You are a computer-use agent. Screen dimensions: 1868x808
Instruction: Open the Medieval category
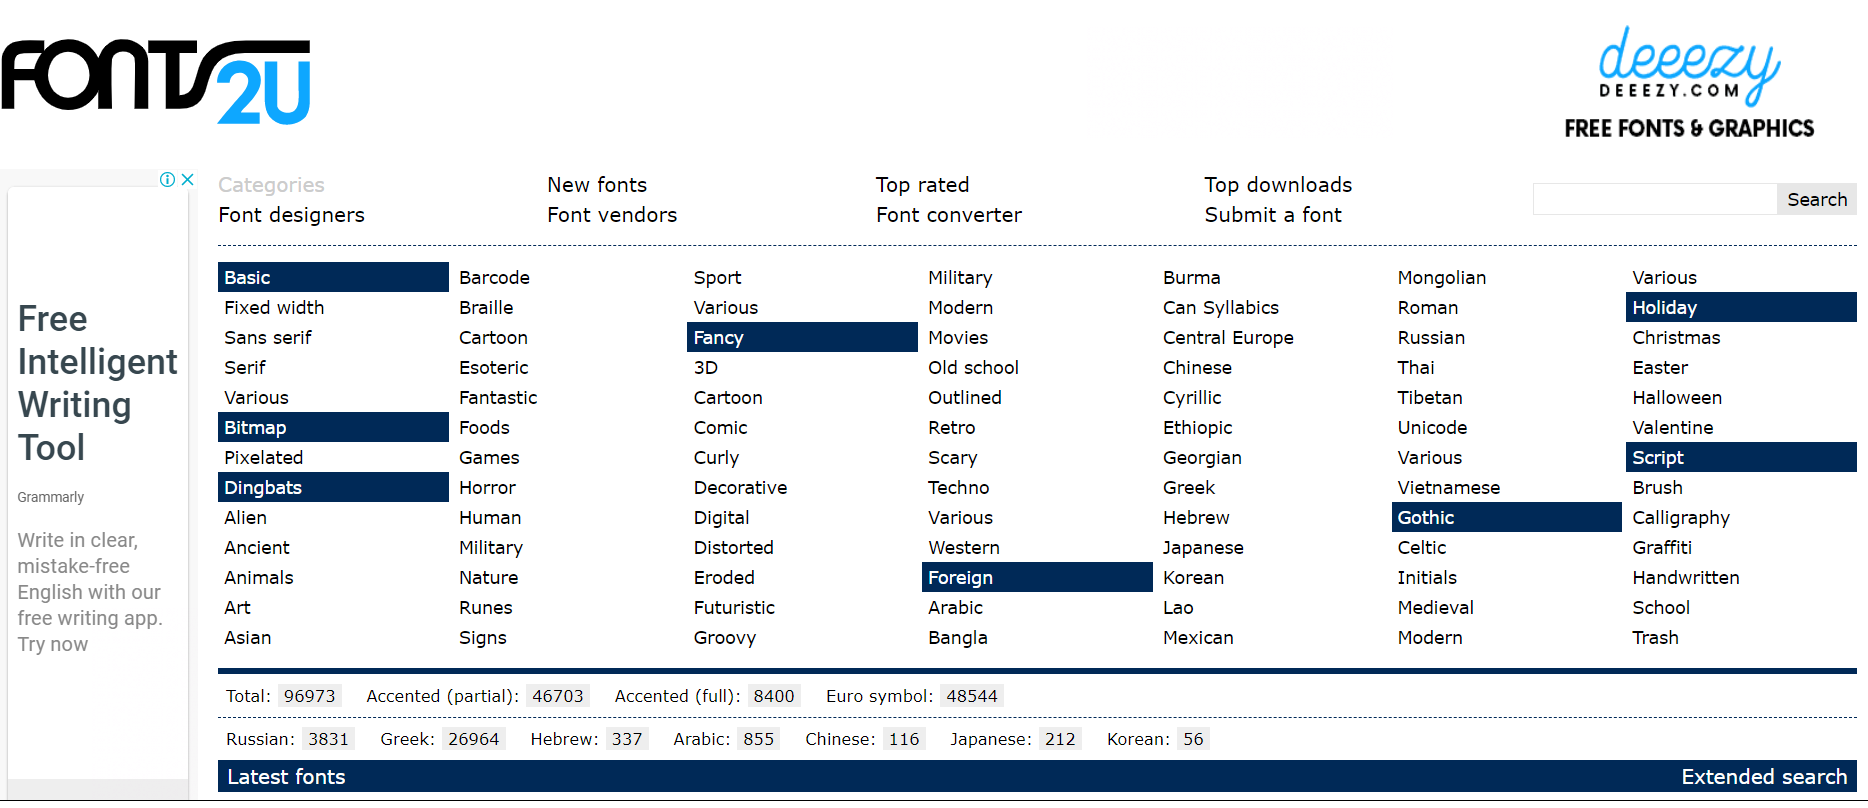click(x=1435, y=607)
